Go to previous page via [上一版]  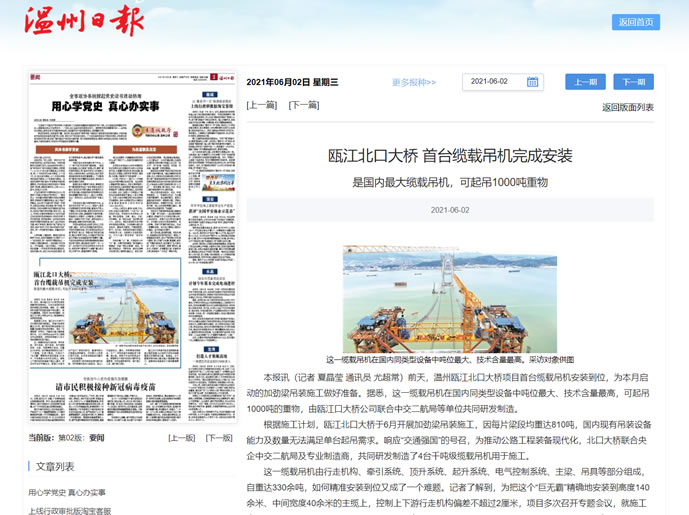coord(181,438)
